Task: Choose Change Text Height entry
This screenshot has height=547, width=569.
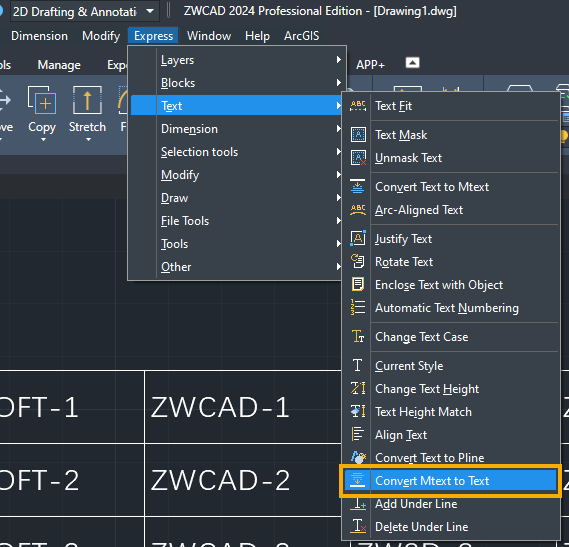Action: (451, 388)
